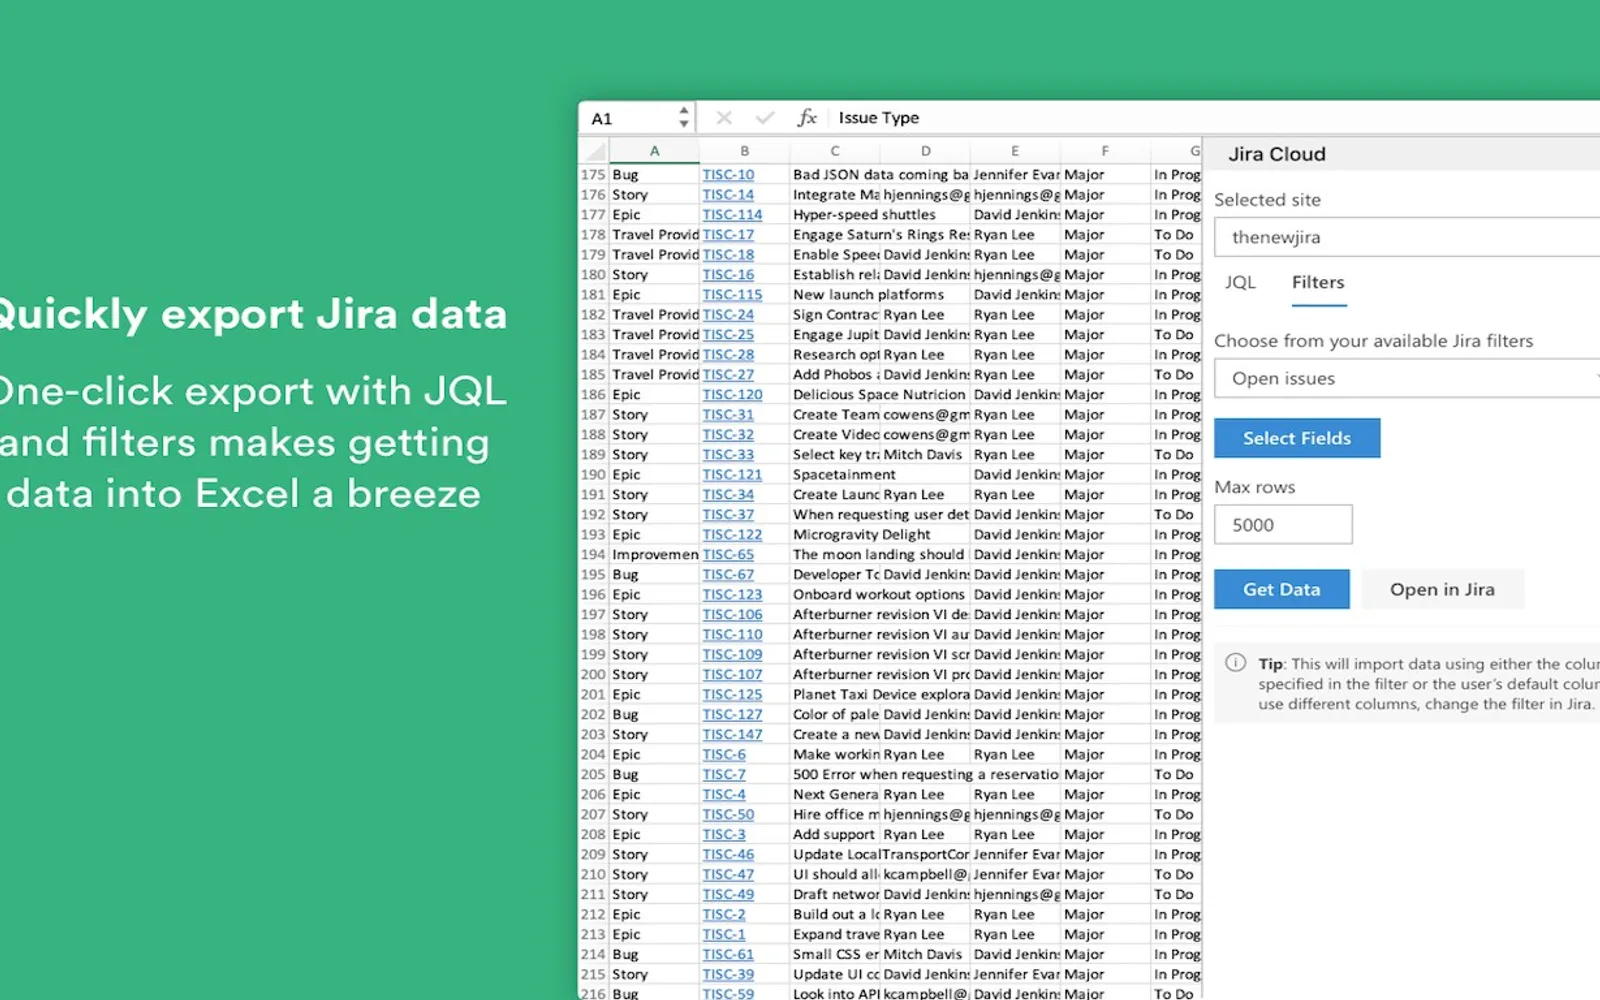
Task: Select row header 200
Action: tap(594, 674)
